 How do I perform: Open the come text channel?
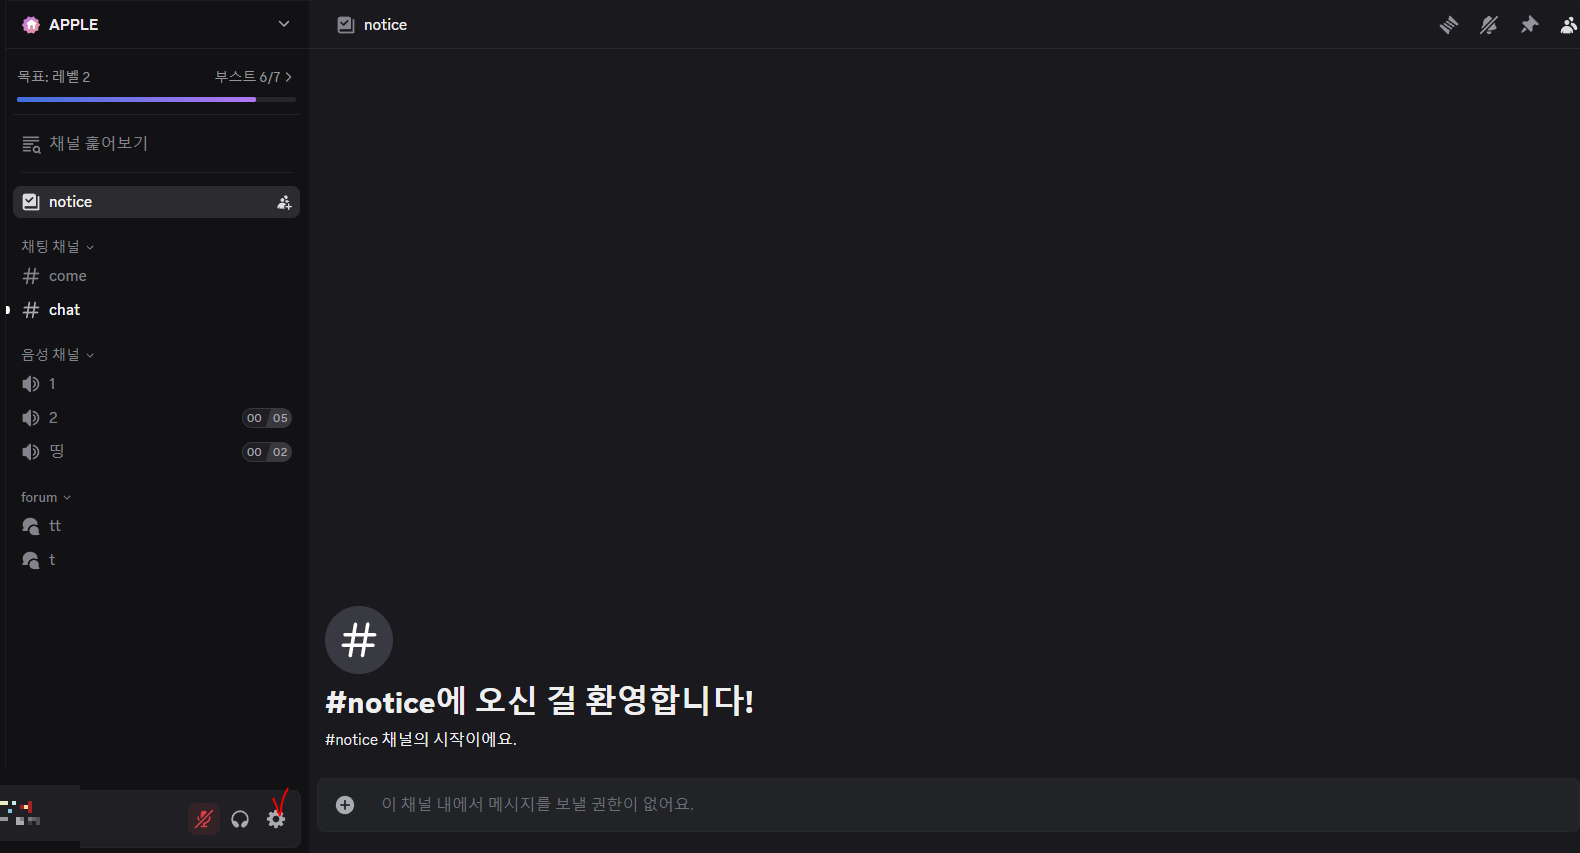tap(156, 276)
